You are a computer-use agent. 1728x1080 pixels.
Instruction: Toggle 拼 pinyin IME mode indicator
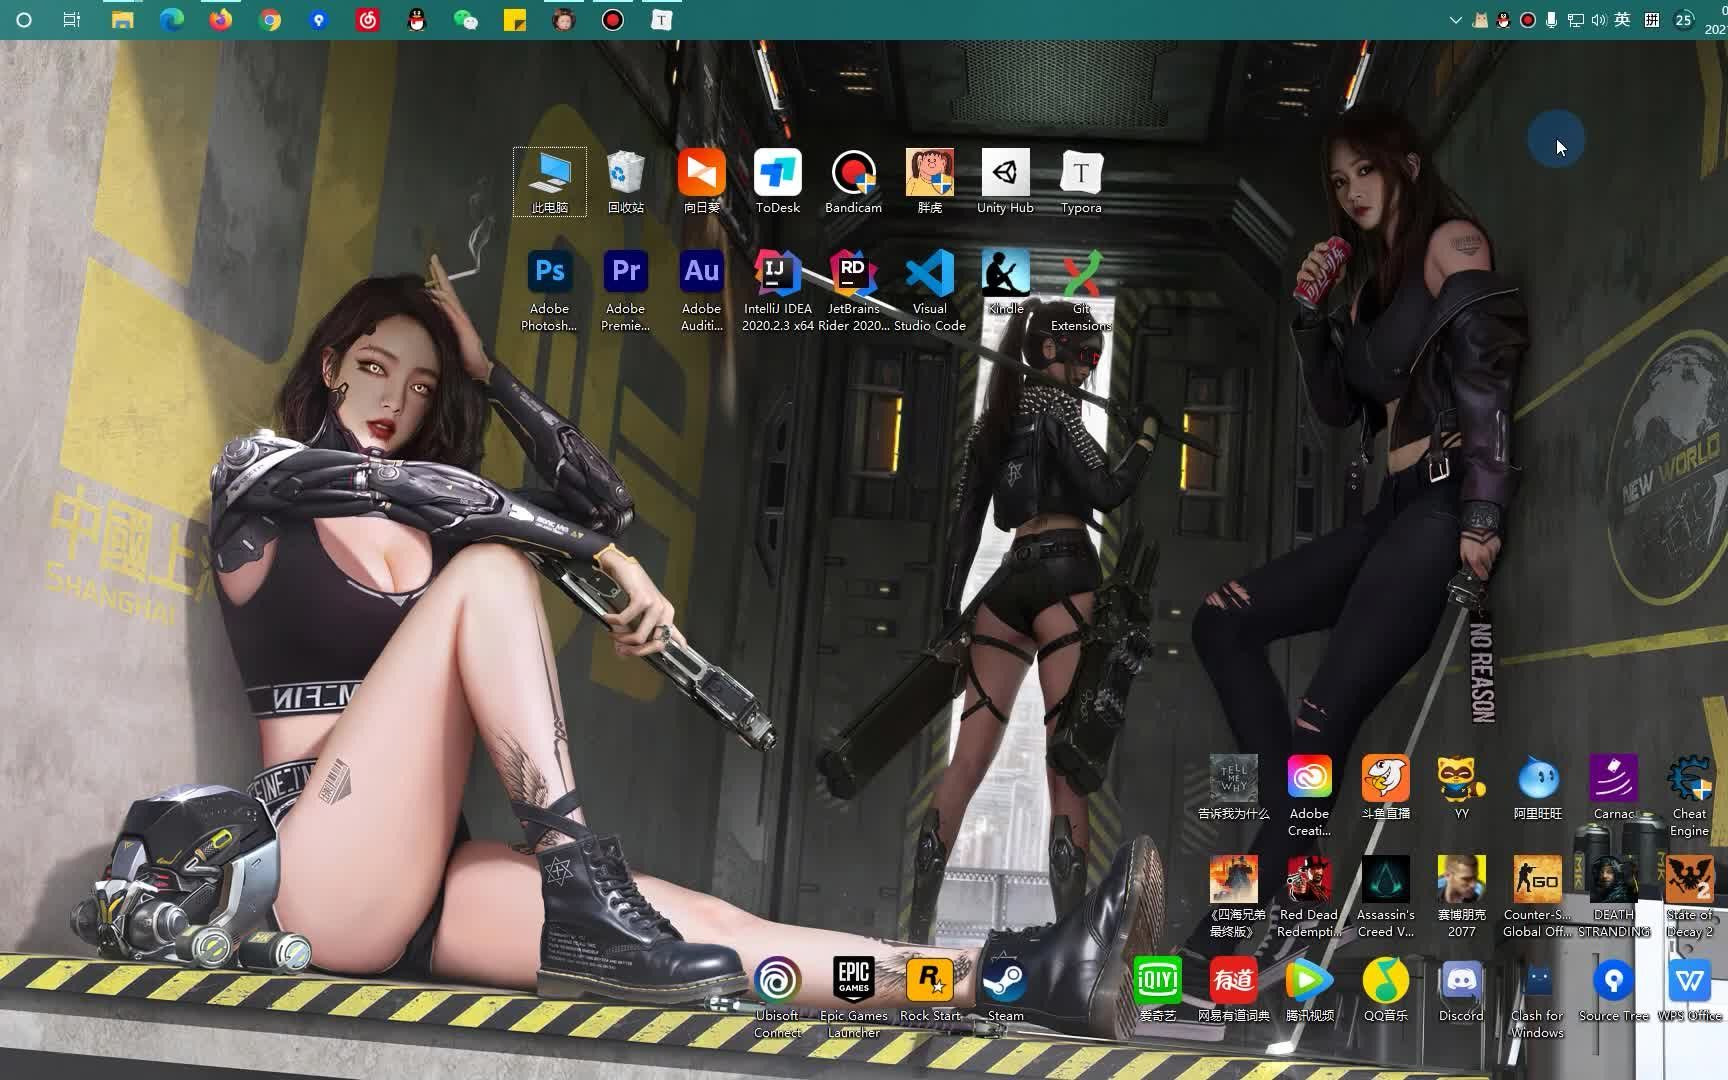tap(1652, 20)
